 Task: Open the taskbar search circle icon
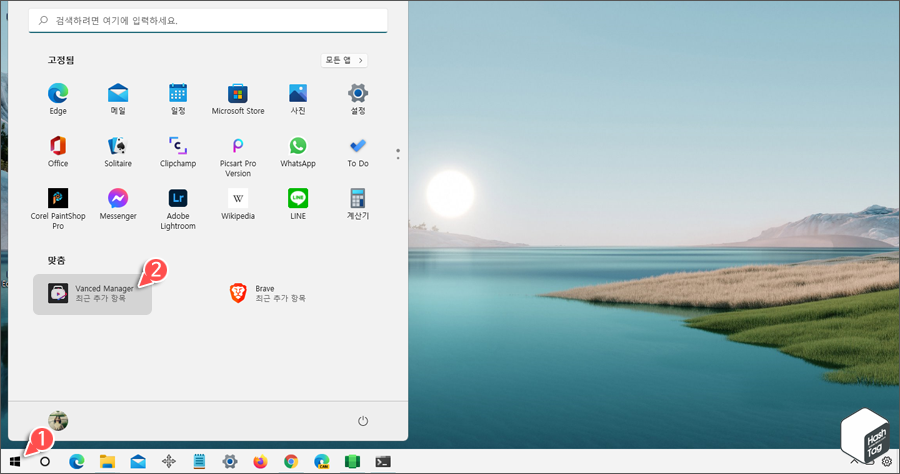click(45, 461)
